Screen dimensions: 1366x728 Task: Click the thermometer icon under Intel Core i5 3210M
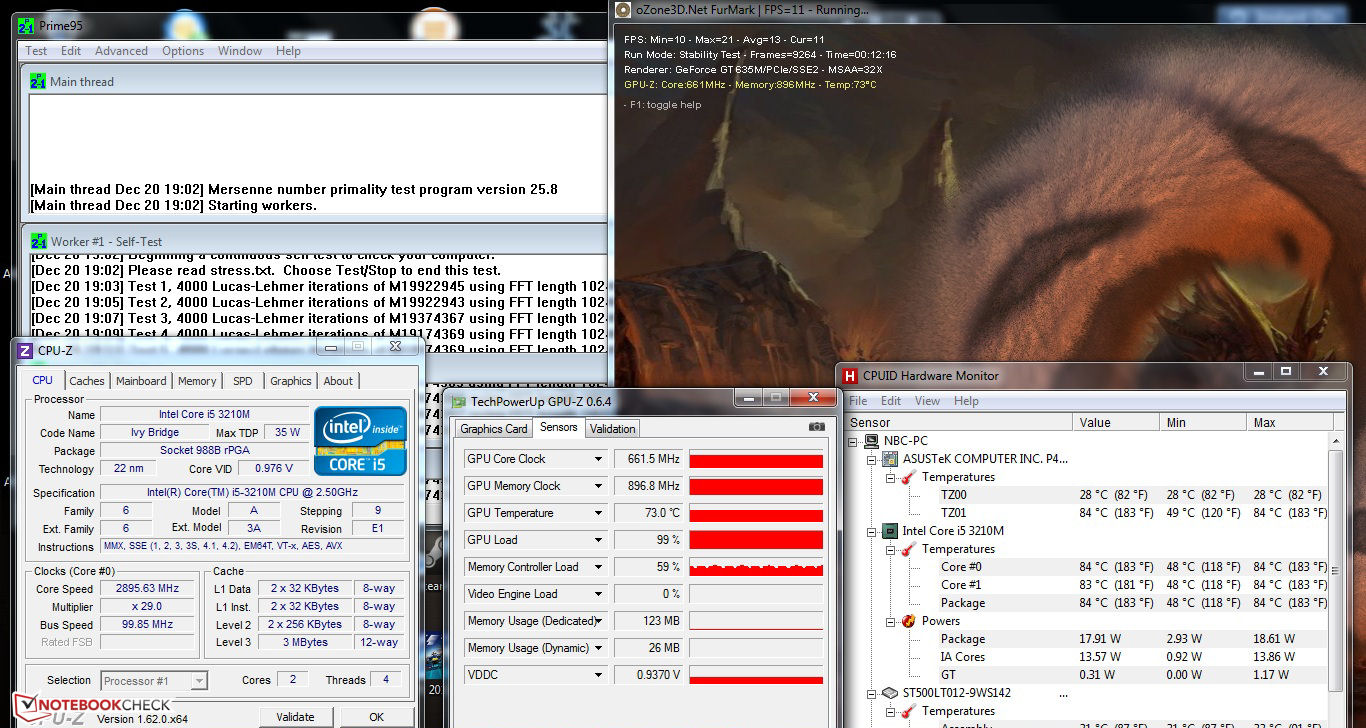[908, 549]
